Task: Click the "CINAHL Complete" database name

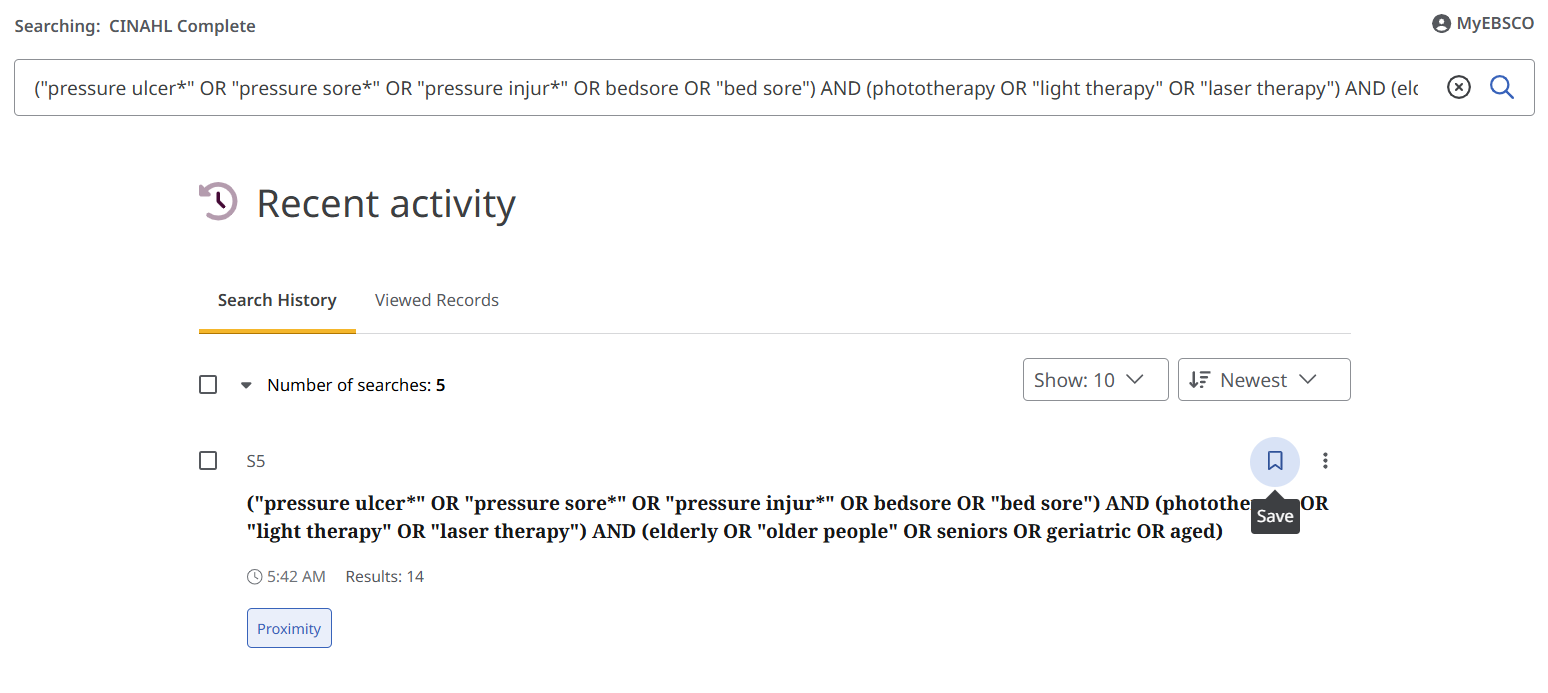Action: 182,26
